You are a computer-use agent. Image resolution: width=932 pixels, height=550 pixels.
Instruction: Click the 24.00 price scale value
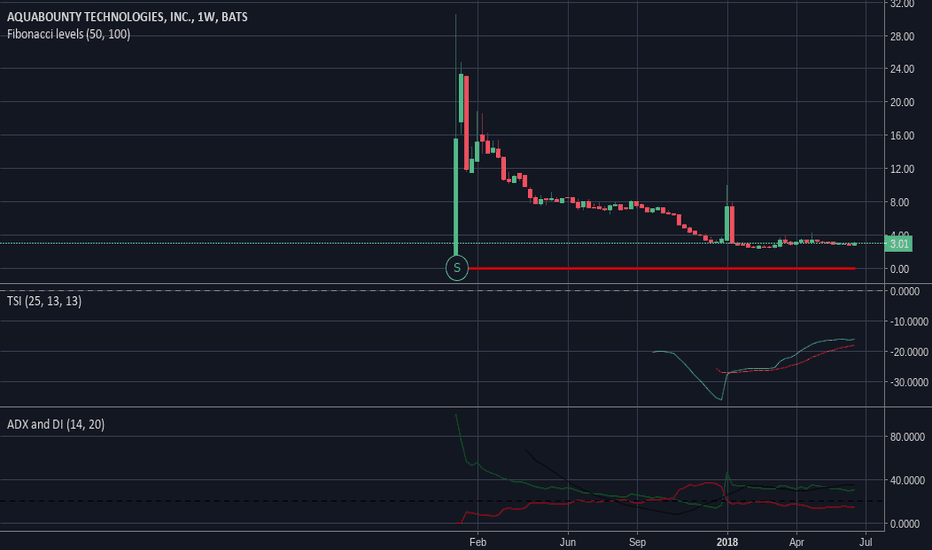click(x=902, y=69)
